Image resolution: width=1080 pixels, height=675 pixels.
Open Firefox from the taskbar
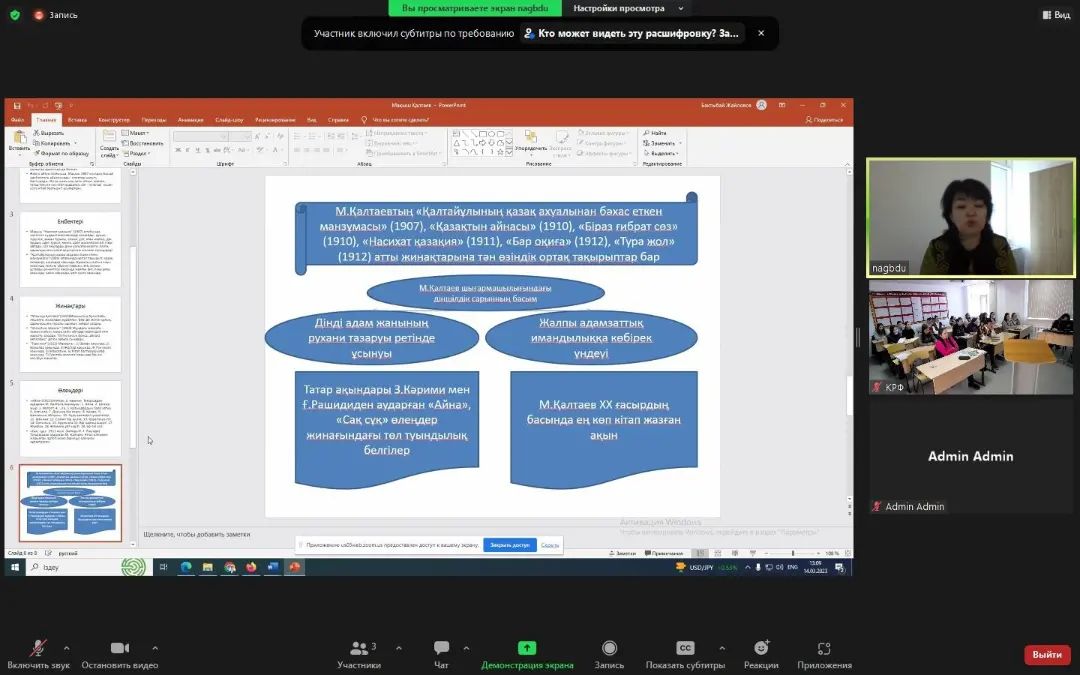[x=251, y=568]
